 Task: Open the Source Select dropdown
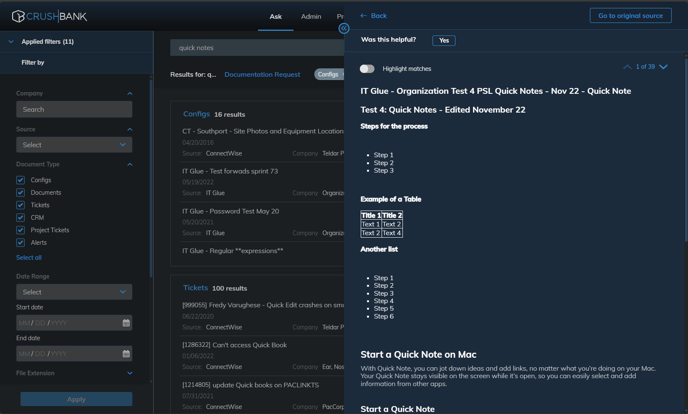point(74,145)
